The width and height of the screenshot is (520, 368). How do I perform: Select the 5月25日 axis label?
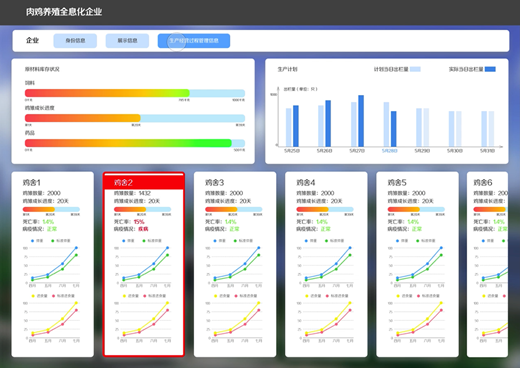tap(292, 151)
